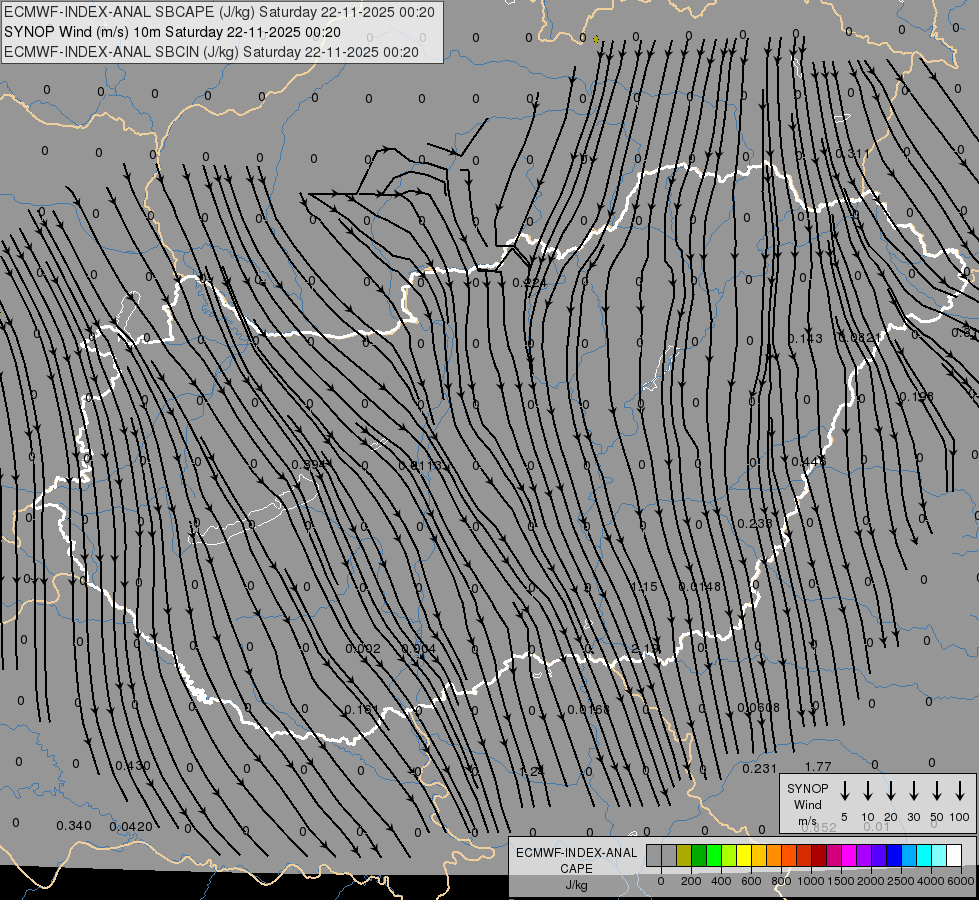The image size is (979, 900).
Task: Click the faint 0.852 value under wind legend
Action: pos(819,828)
